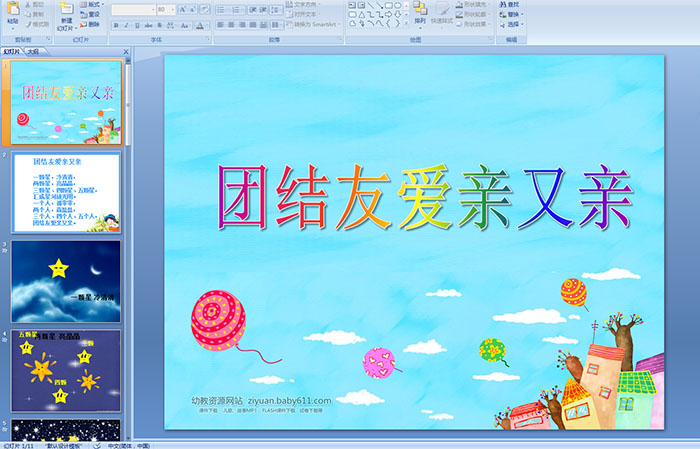Click Reset (重设) slide icon
The height and width of the screenshot is (449, 700).
pos(83,14)
